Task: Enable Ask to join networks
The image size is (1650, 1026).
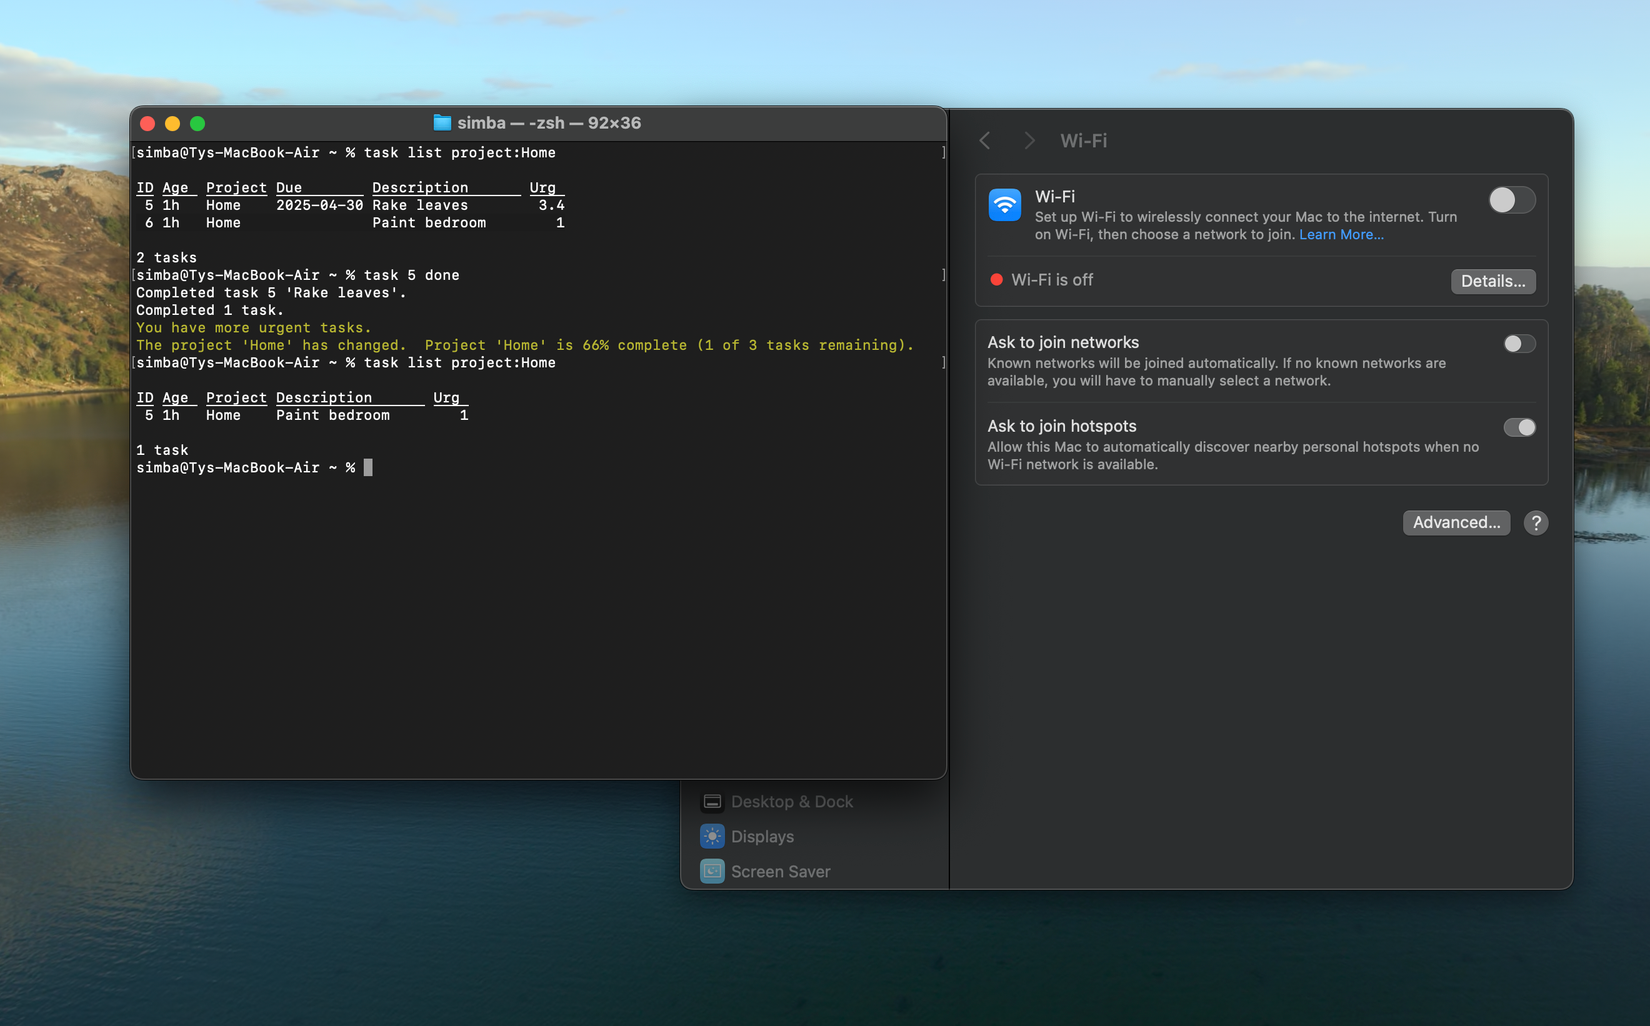Action: (x=1519, y=343)
